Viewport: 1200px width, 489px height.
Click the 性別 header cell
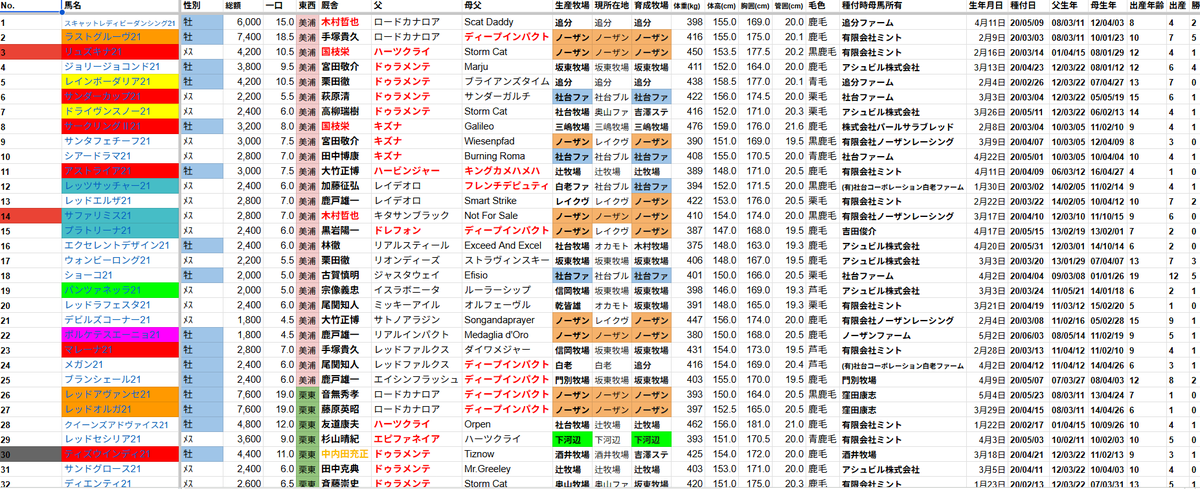point(202,6)
